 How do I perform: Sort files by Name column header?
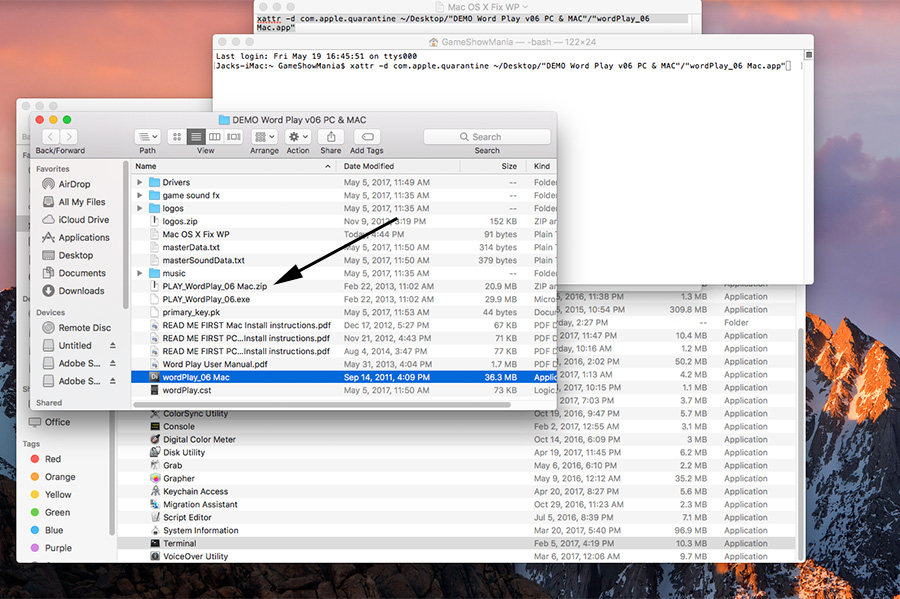(146, 166)
